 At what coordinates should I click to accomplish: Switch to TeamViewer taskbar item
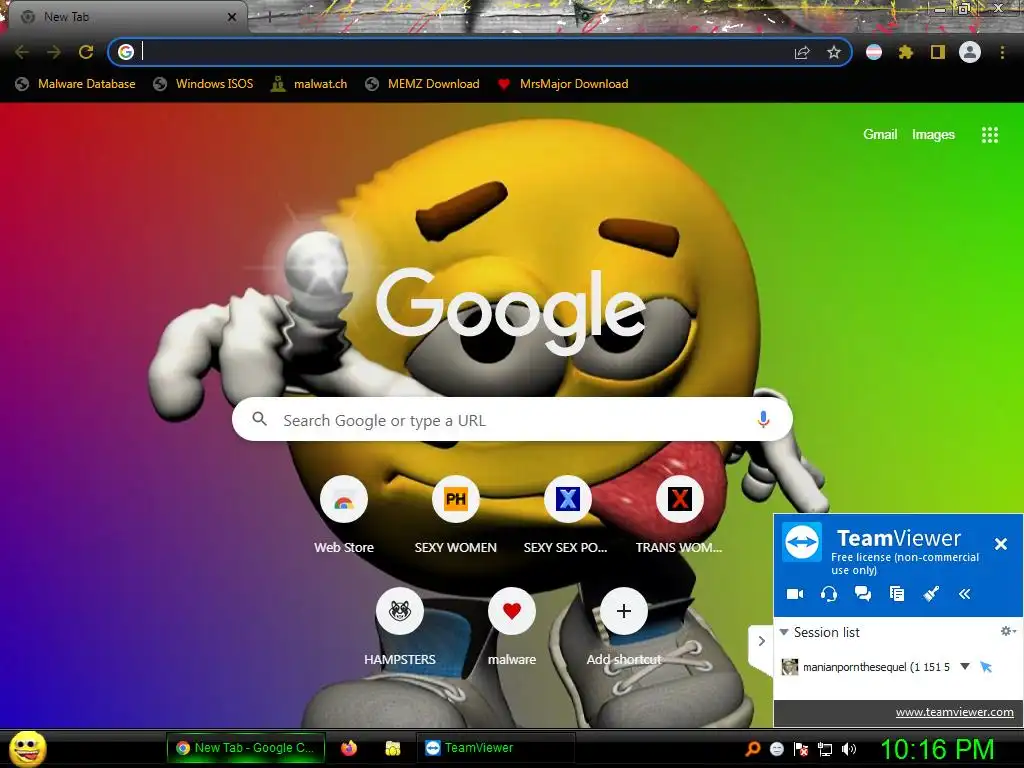(x=496, y=748)
